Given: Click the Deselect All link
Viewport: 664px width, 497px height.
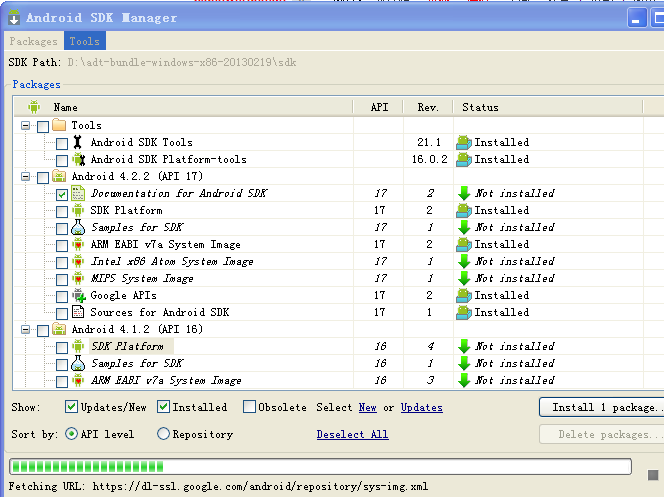Looking at the screenshot, I should [x=352, y=434].
